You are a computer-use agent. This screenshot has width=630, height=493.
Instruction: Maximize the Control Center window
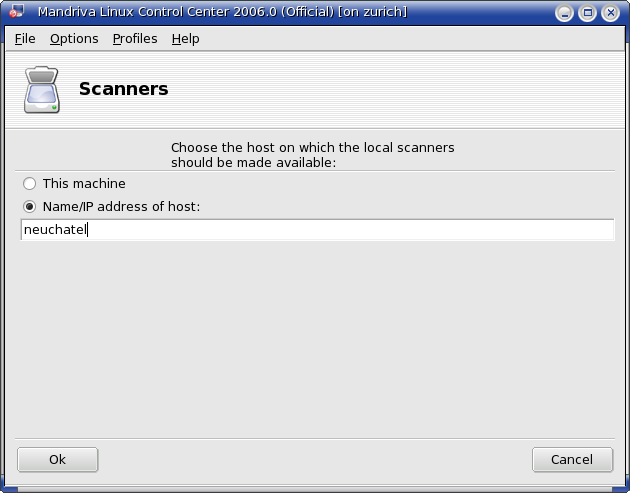(x=587, y=13)
